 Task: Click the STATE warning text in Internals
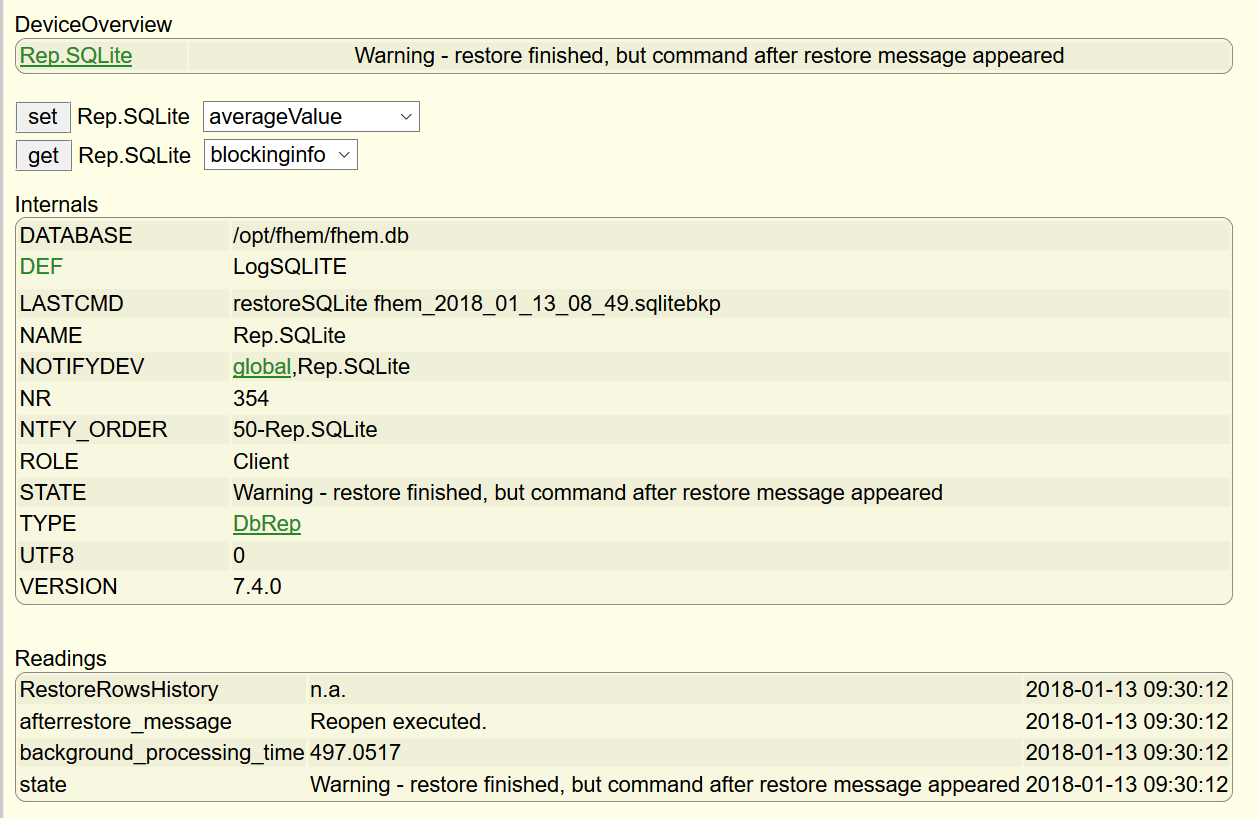point(588,493)
